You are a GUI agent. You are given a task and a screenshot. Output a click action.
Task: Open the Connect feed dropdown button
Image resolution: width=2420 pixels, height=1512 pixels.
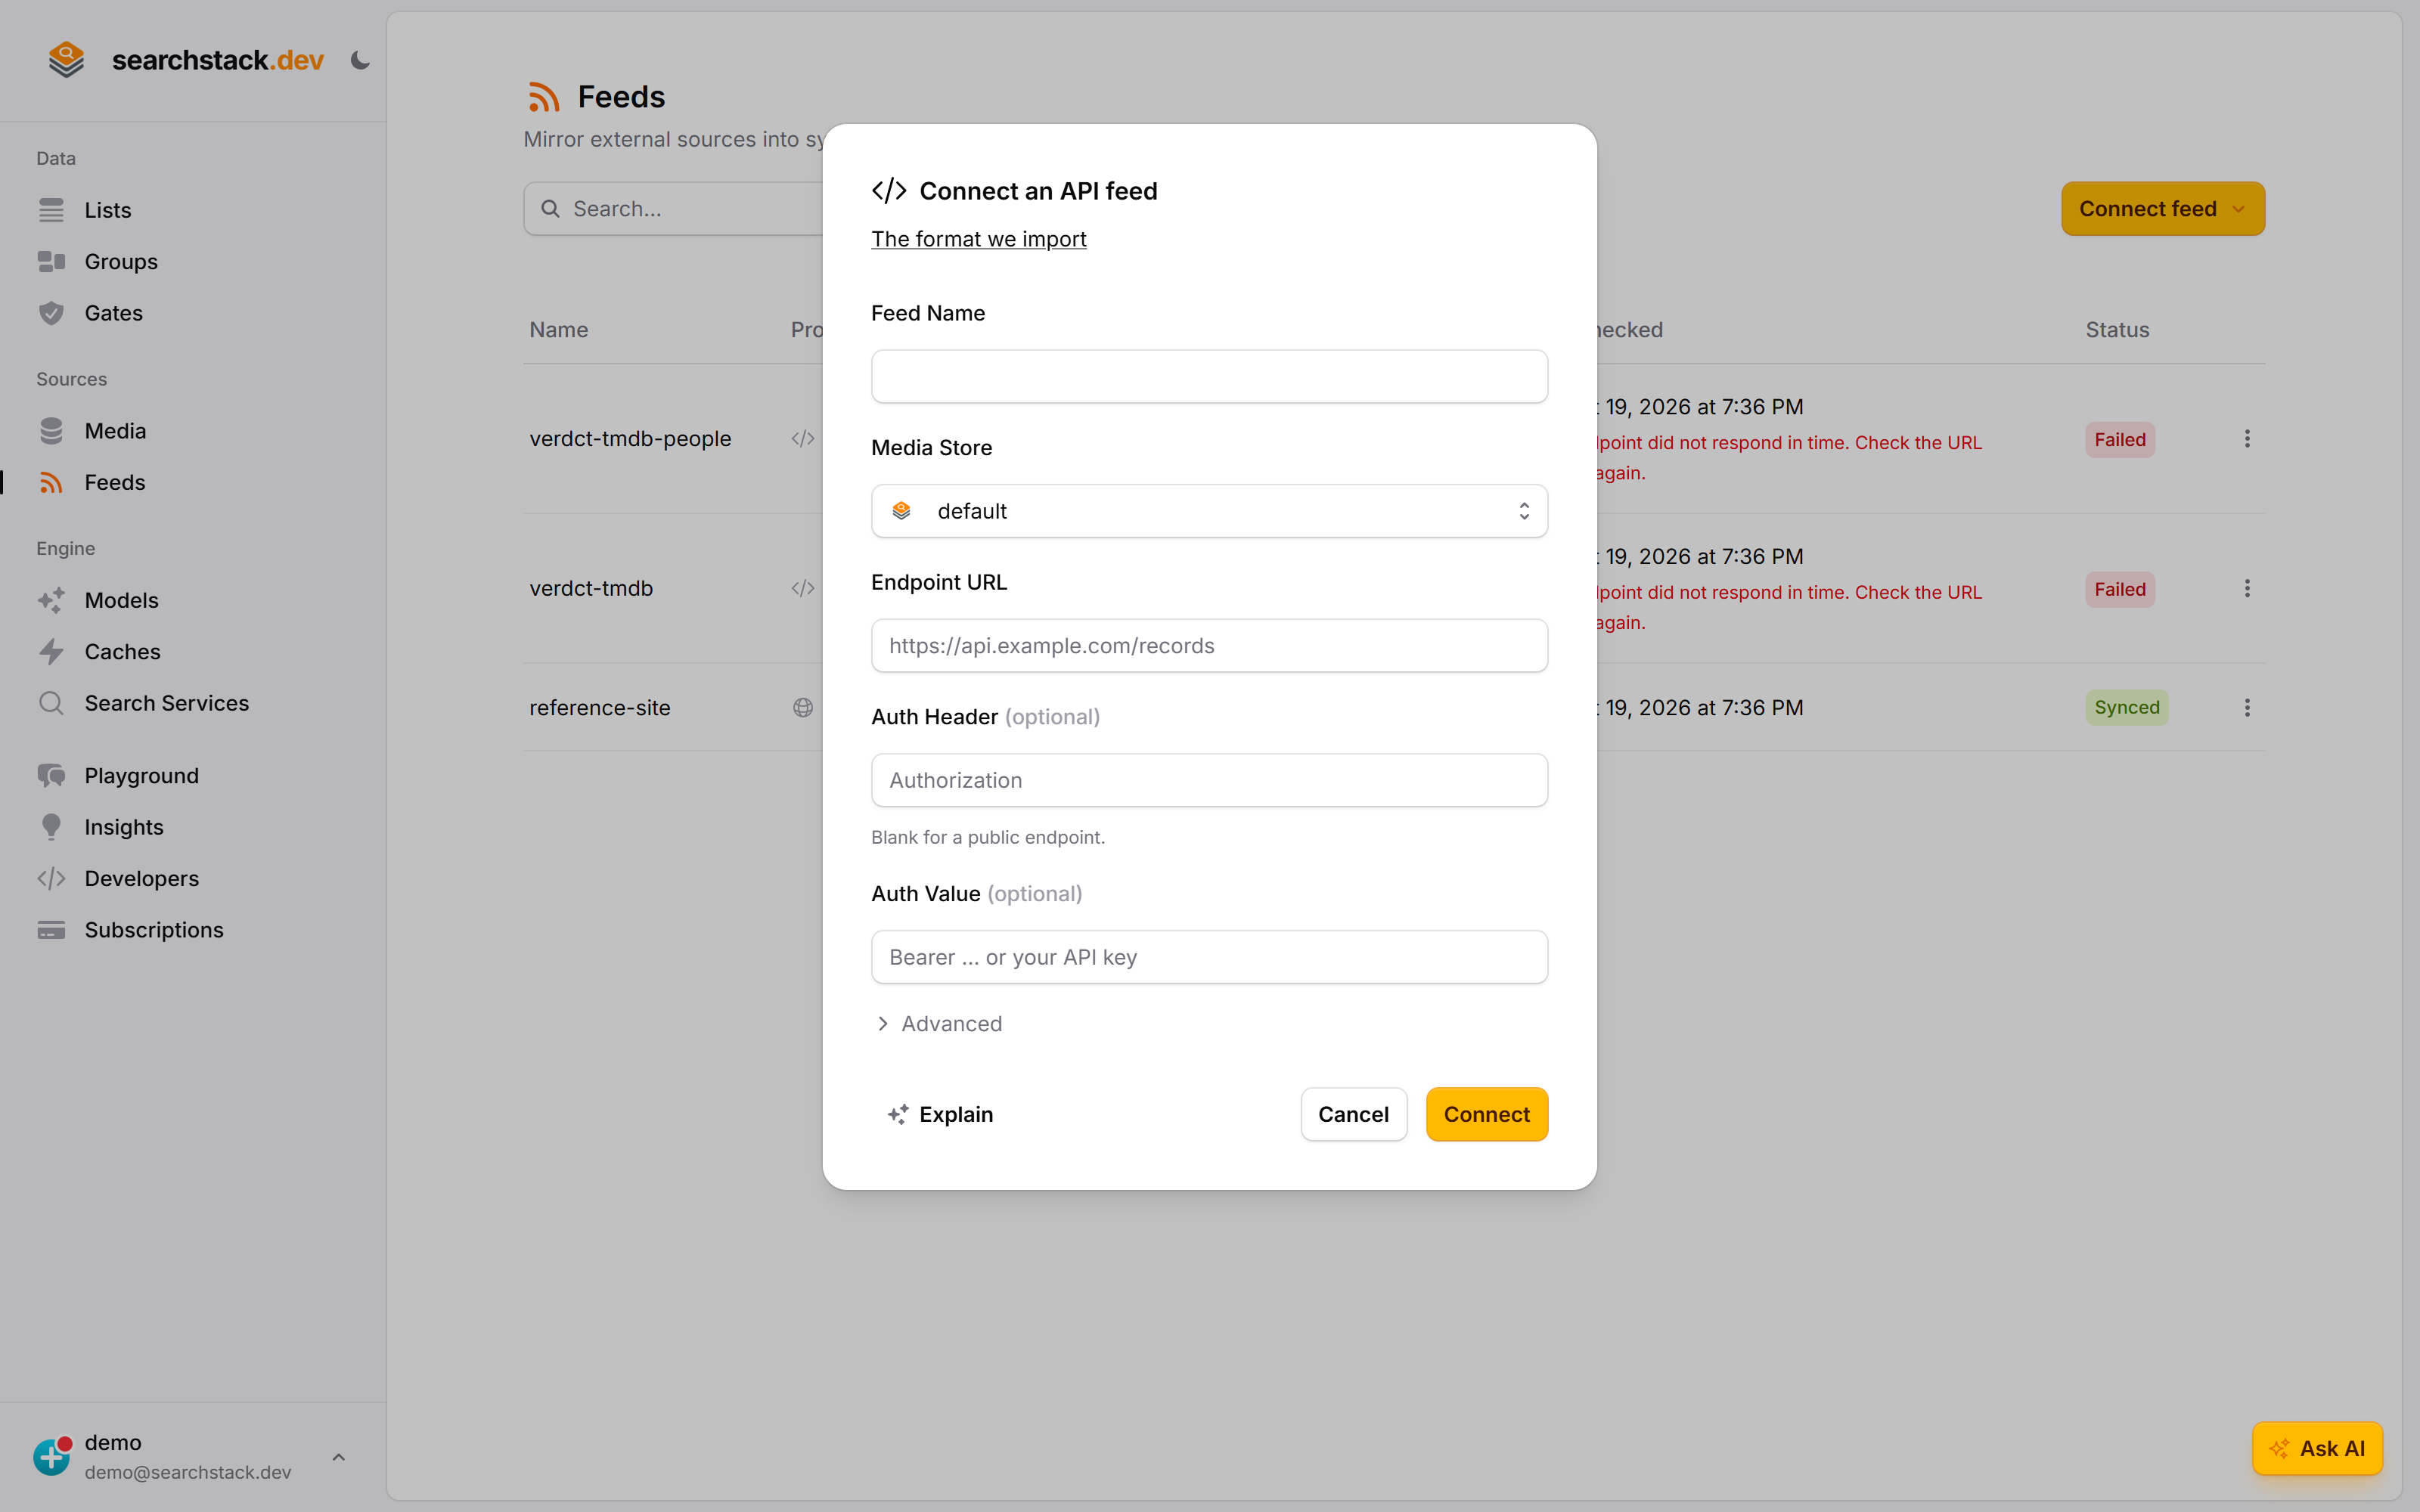[x=2162, y=208]
